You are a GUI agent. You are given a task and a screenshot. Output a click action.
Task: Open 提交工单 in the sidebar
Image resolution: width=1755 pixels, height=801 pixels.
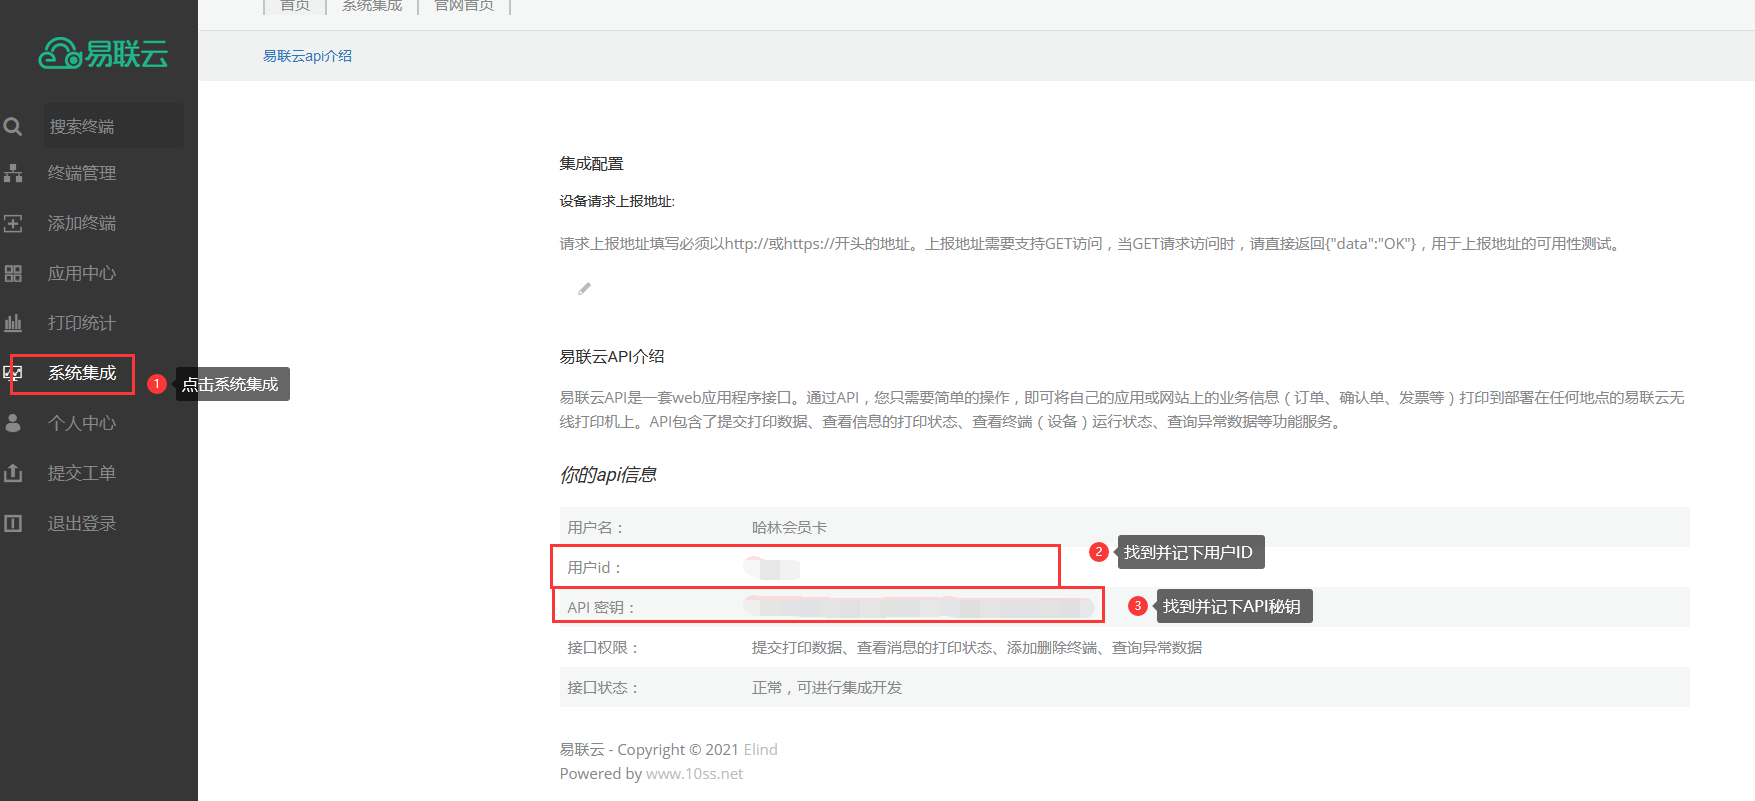[82, 473]
